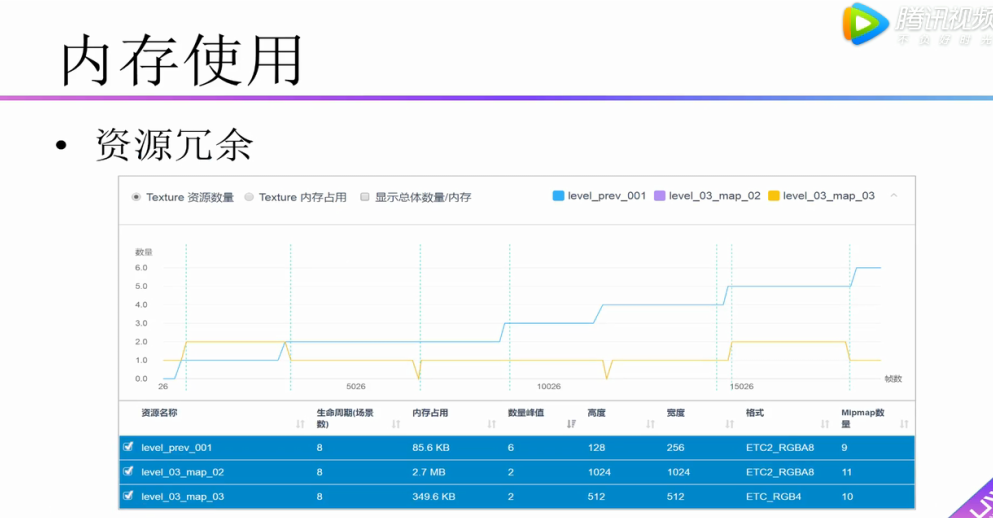Click the 格式 column header
Screen dimensions: 993x518
(x=755, y=413)
